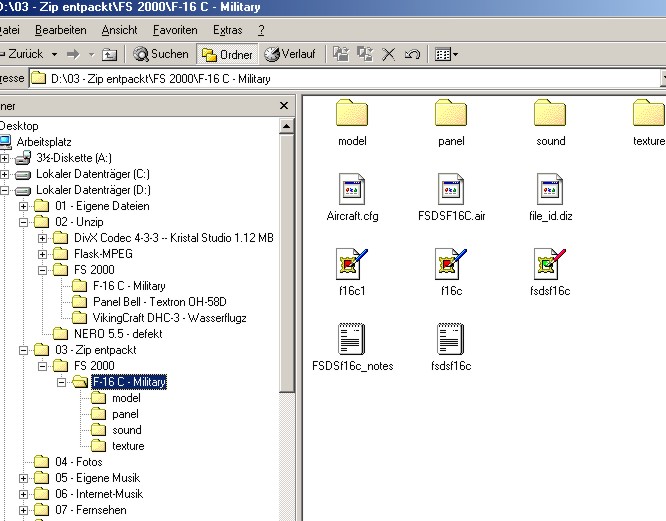Open the Ansicht menu
Screen dimensions: 666x521
point(119,30)
